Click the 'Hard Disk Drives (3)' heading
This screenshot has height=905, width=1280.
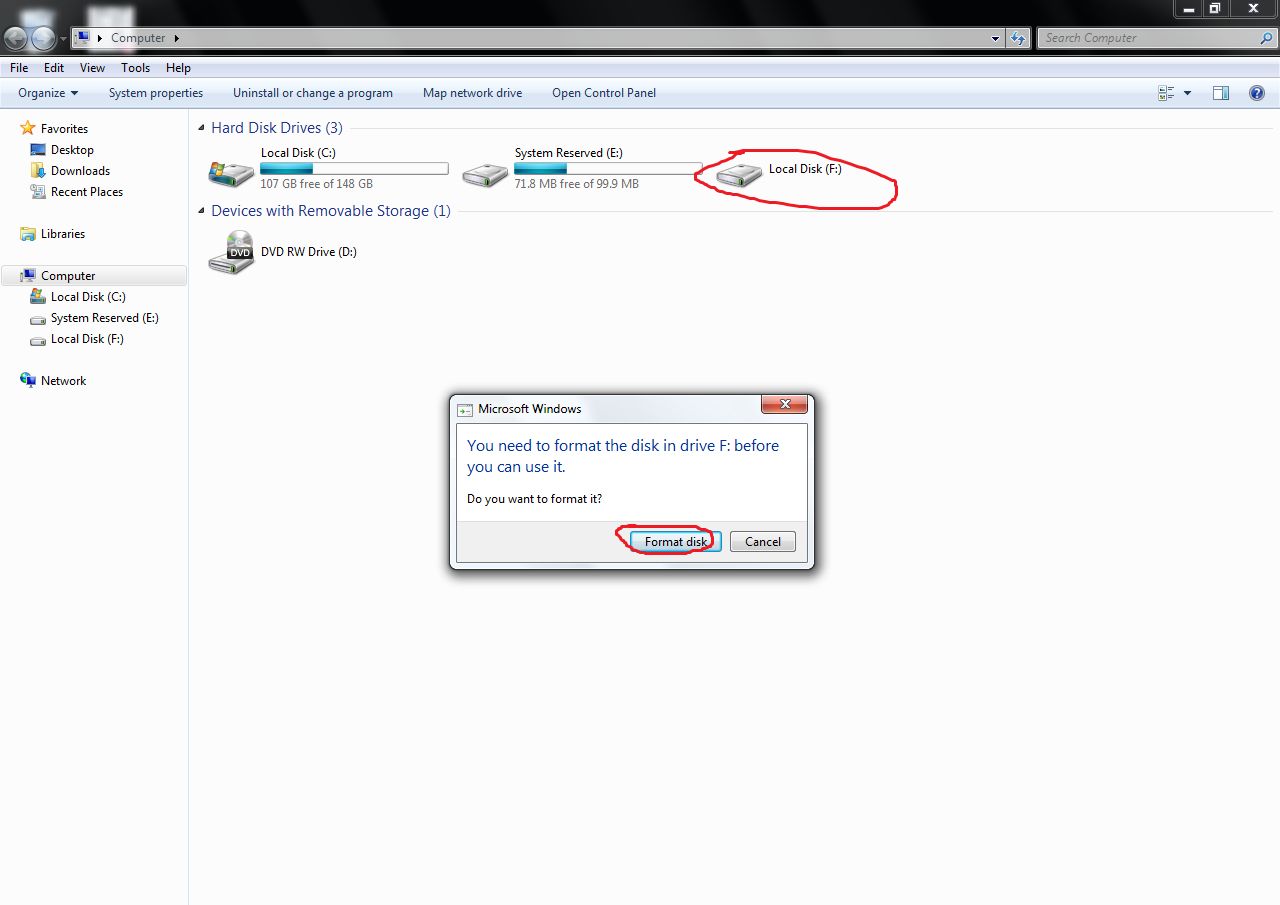point(277,128)
